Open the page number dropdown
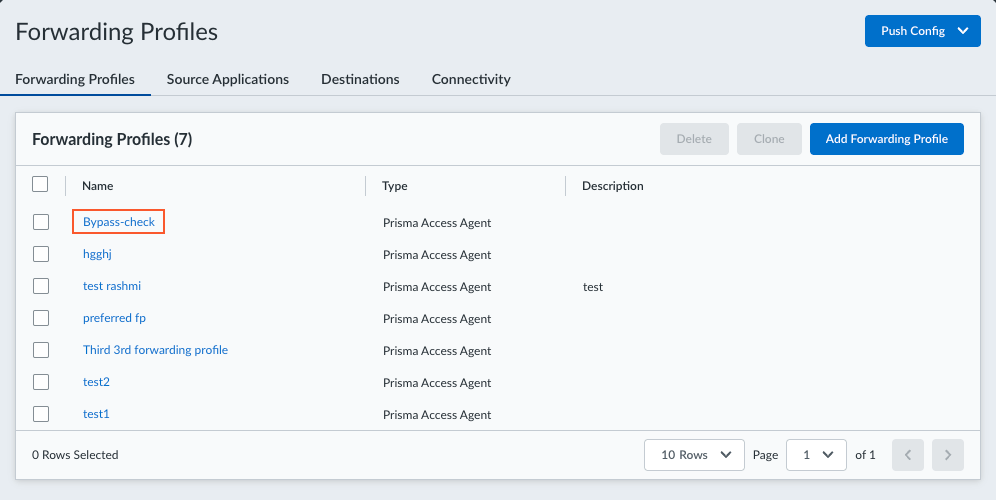Screen dimensions: 996x500 (816, 455)
